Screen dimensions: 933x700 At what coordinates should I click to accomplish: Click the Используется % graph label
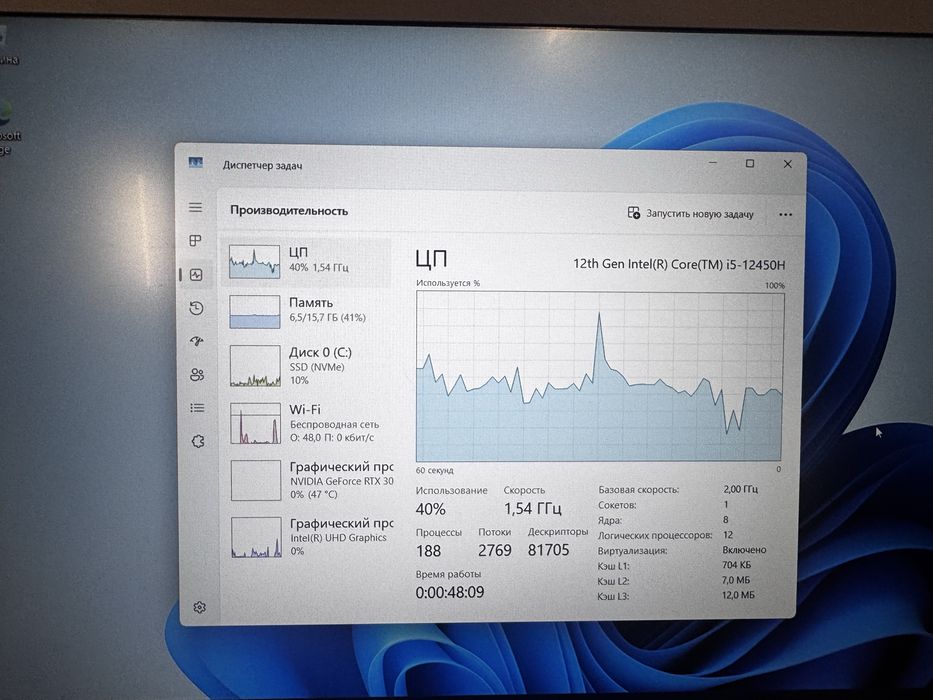click(x=447, y=283)
